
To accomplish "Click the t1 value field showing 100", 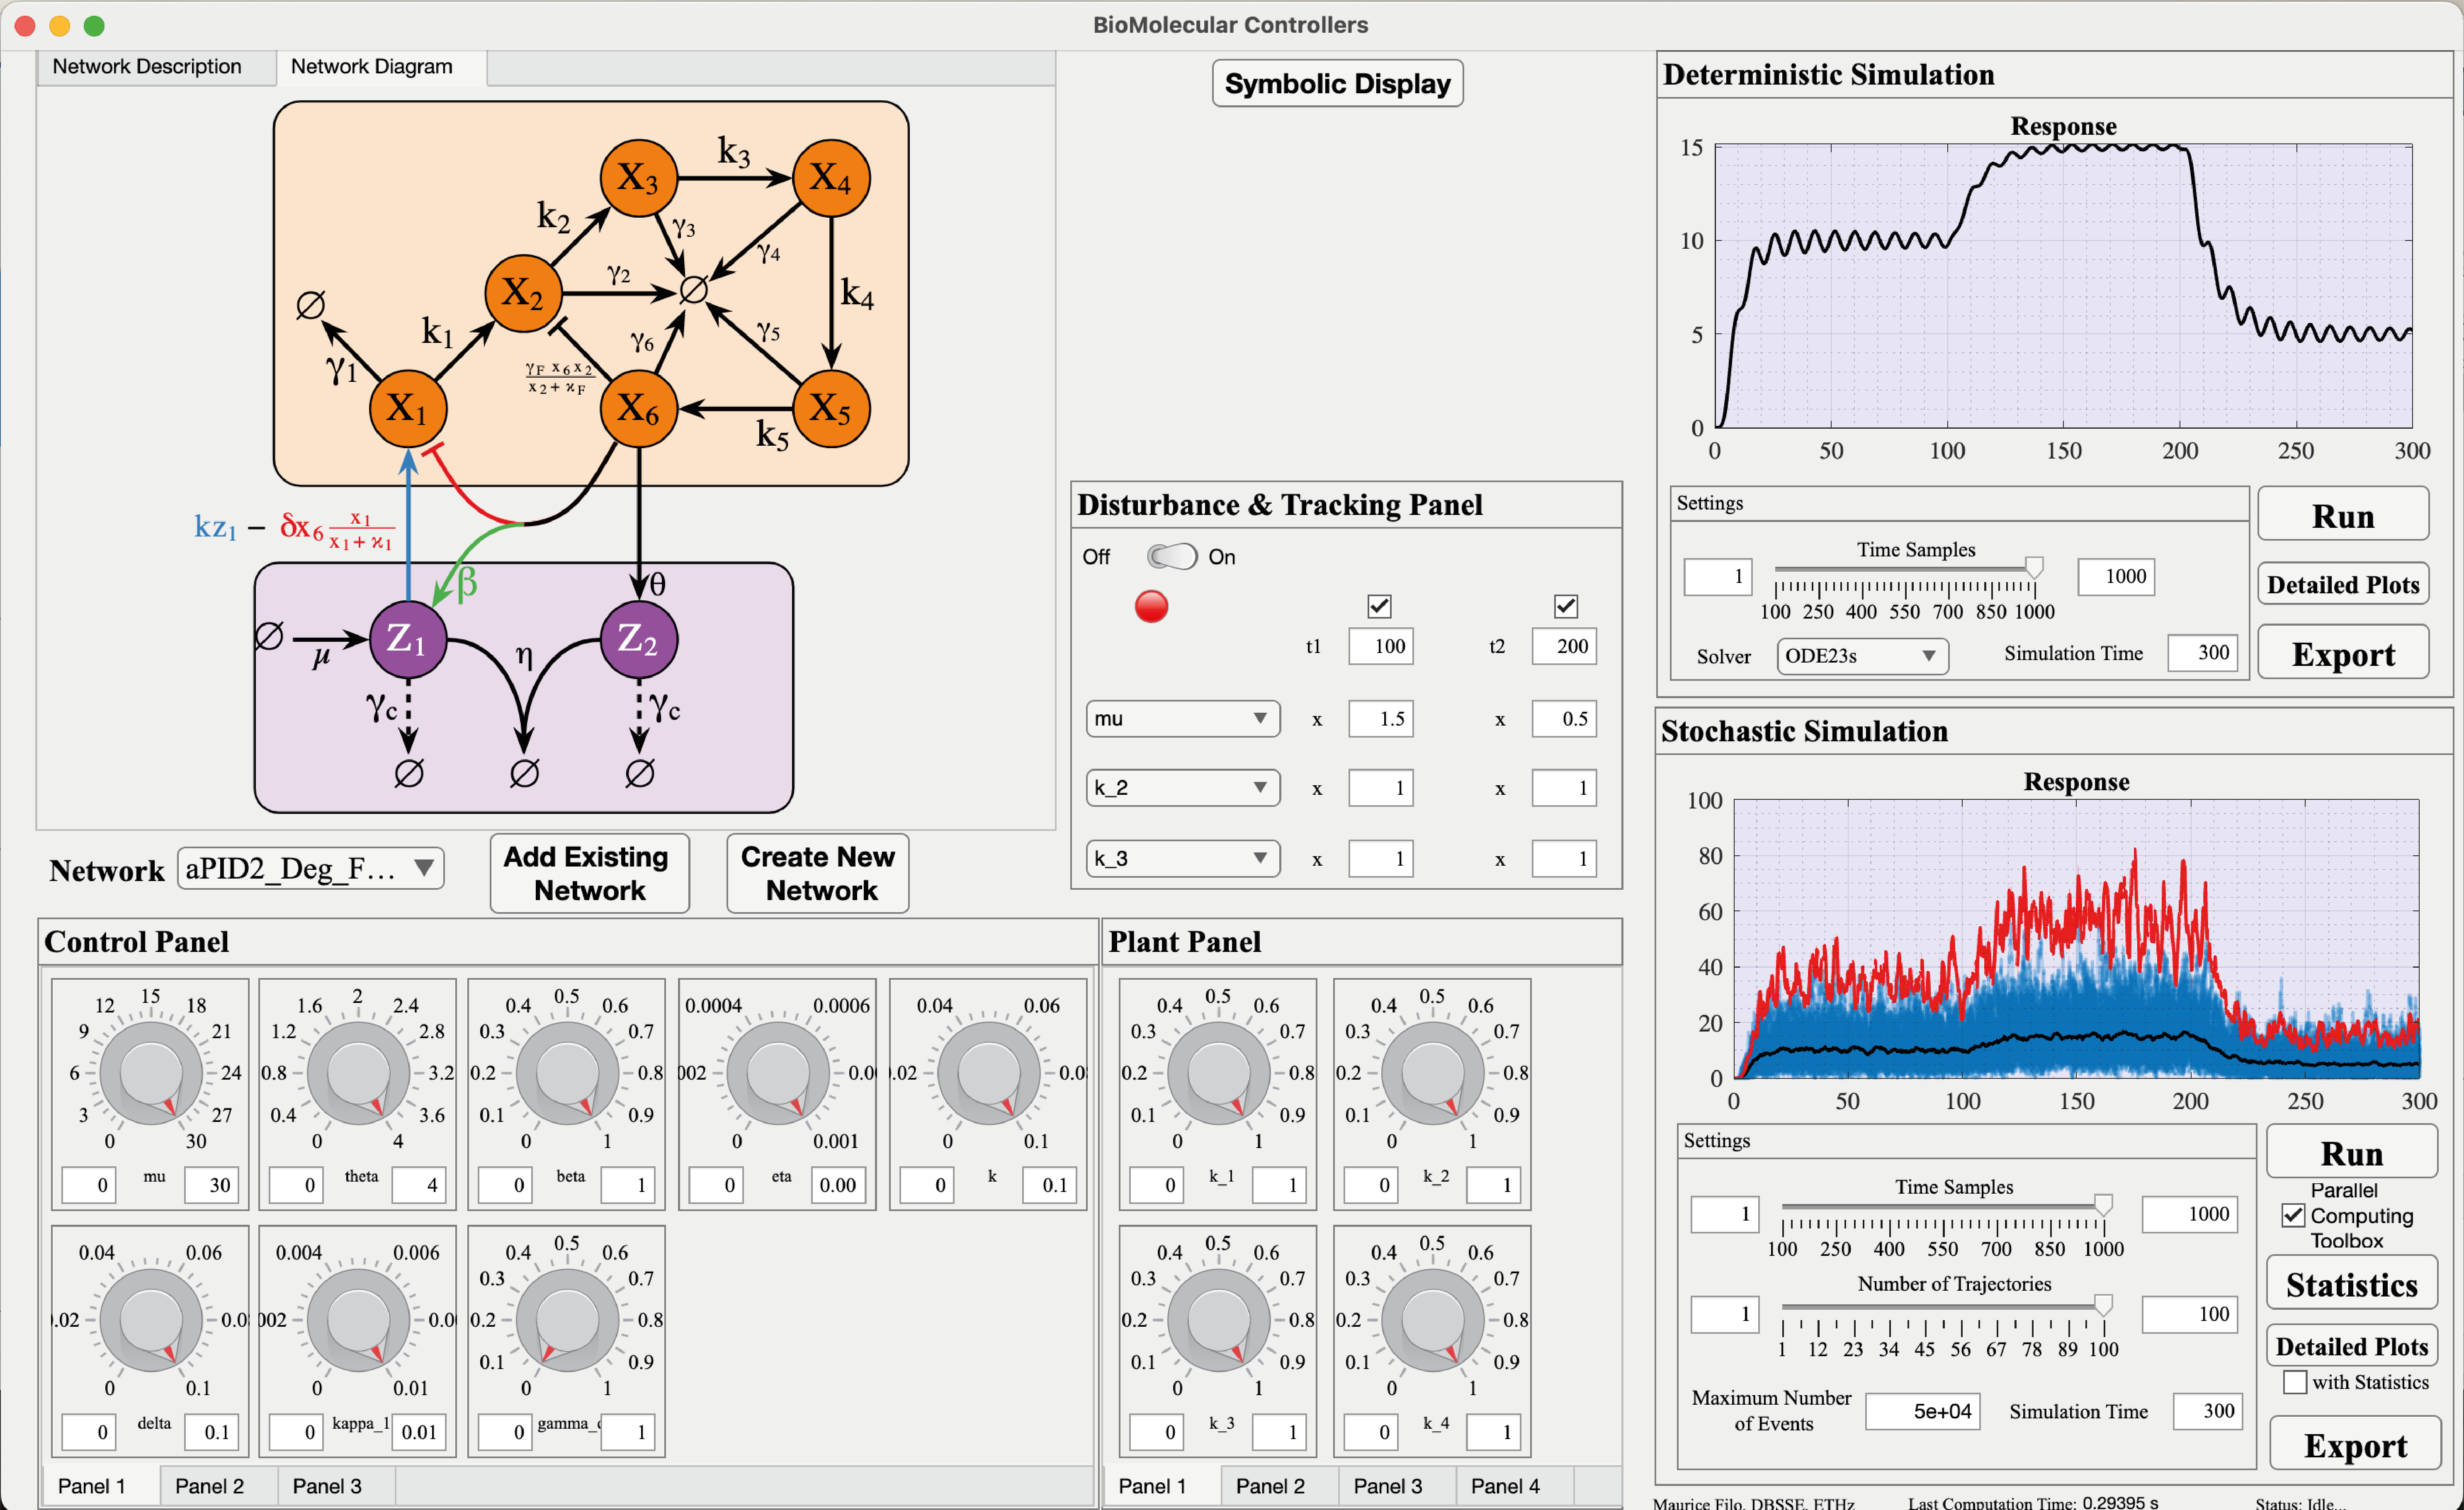I will (x=1380, y=646).
